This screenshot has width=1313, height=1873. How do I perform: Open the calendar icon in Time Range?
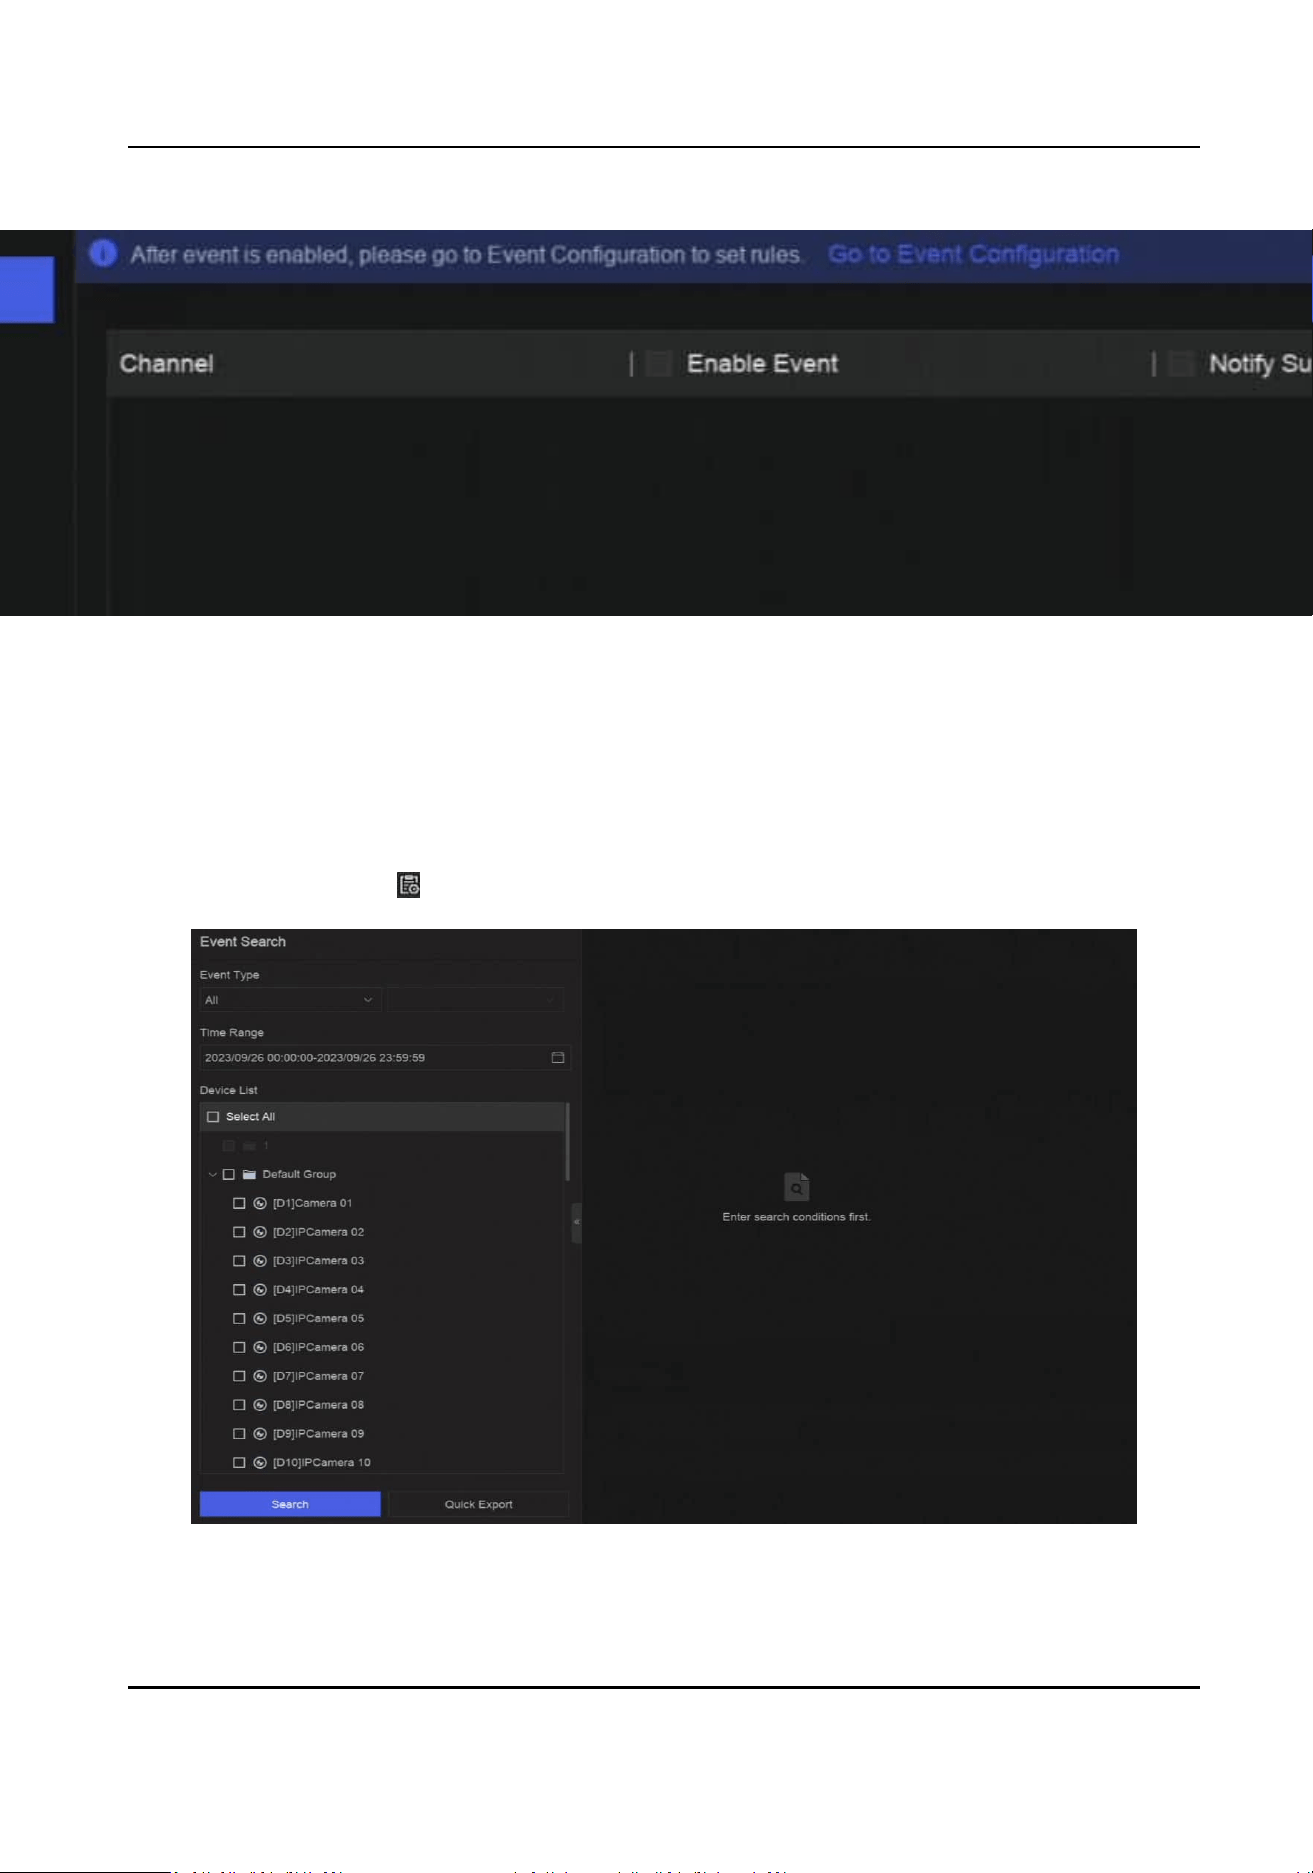[558, 1057]
